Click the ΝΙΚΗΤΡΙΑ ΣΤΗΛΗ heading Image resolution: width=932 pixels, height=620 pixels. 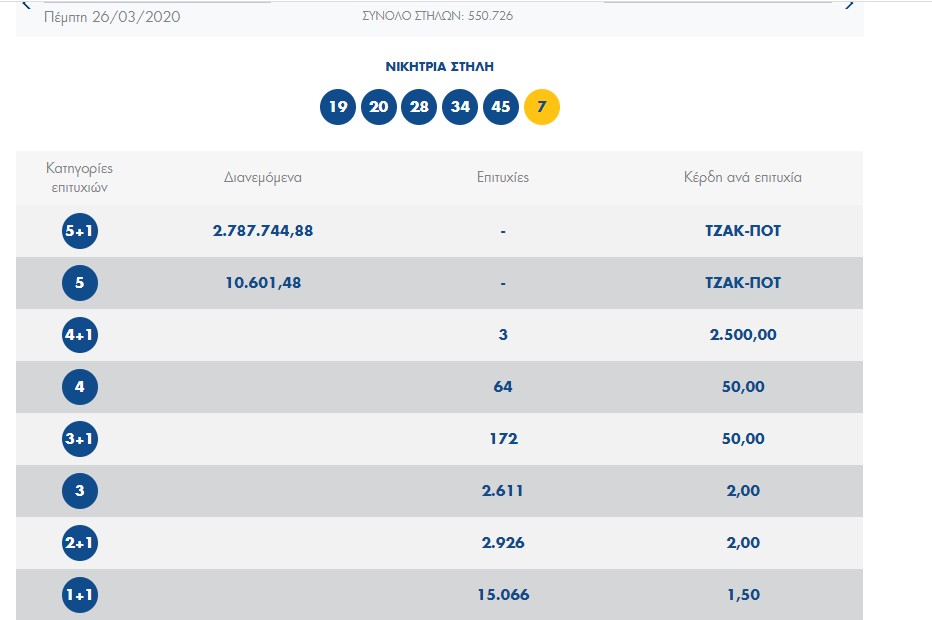440,67
